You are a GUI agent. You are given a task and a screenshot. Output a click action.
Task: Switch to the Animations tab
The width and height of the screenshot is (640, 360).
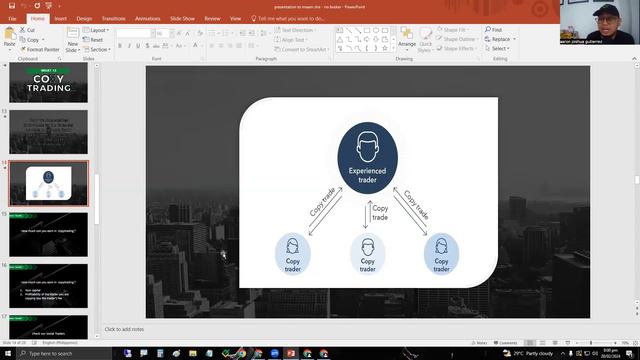[x=147, y=18]
